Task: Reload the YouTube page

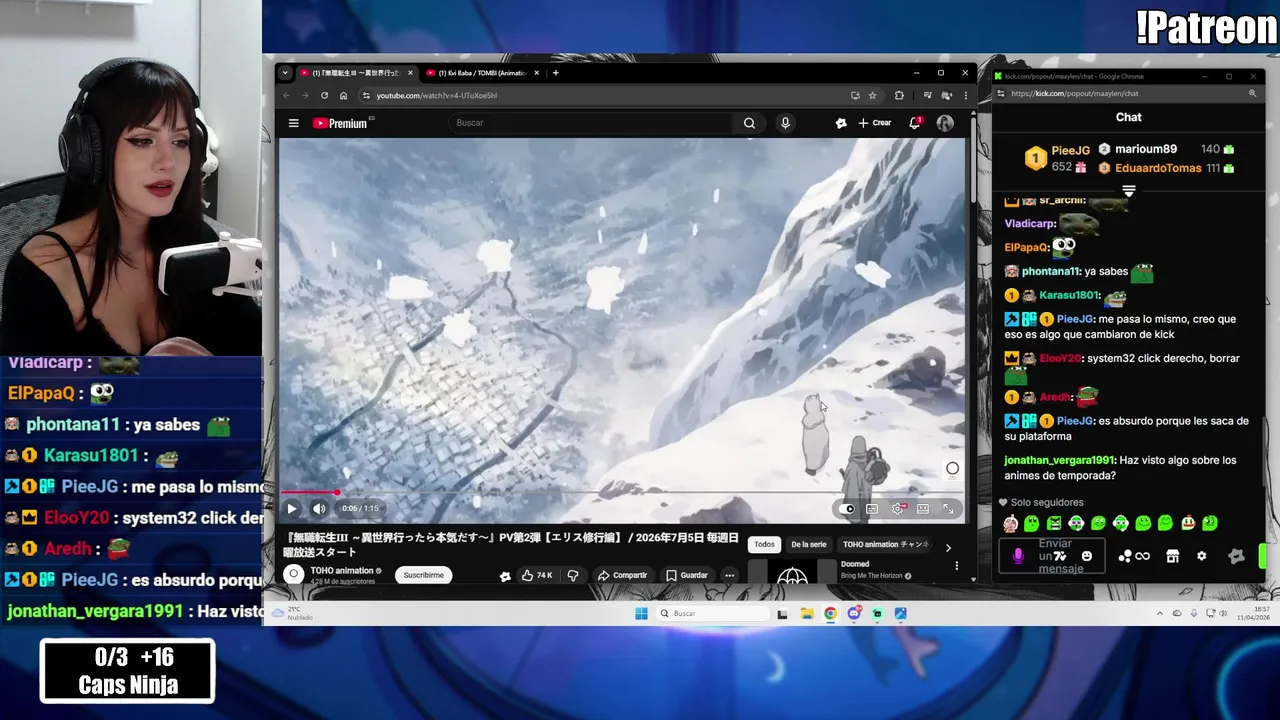Action: [324, 95]
